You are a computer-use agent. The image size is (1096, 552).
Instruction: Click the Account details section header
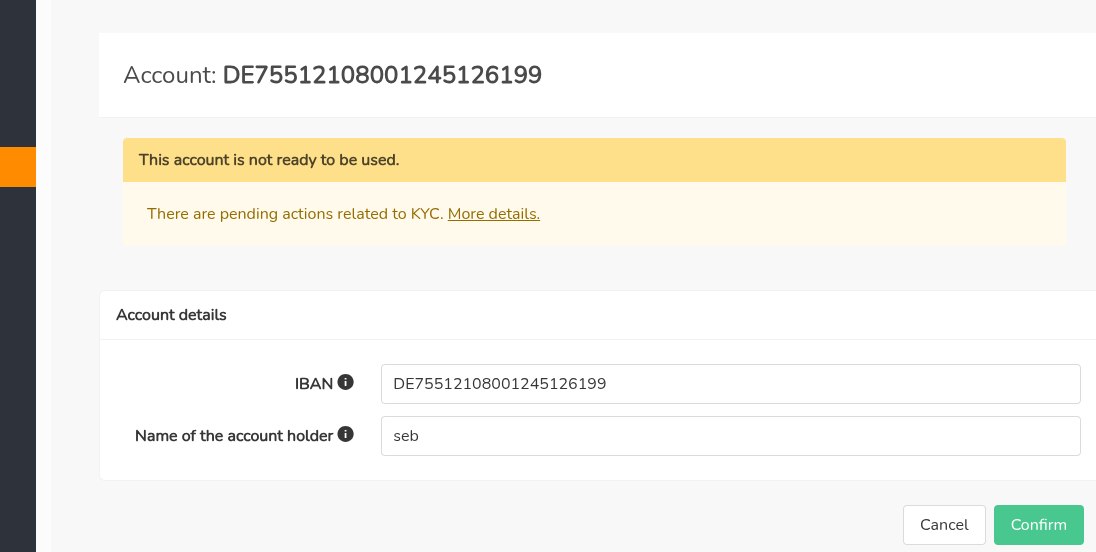point(172,315)
